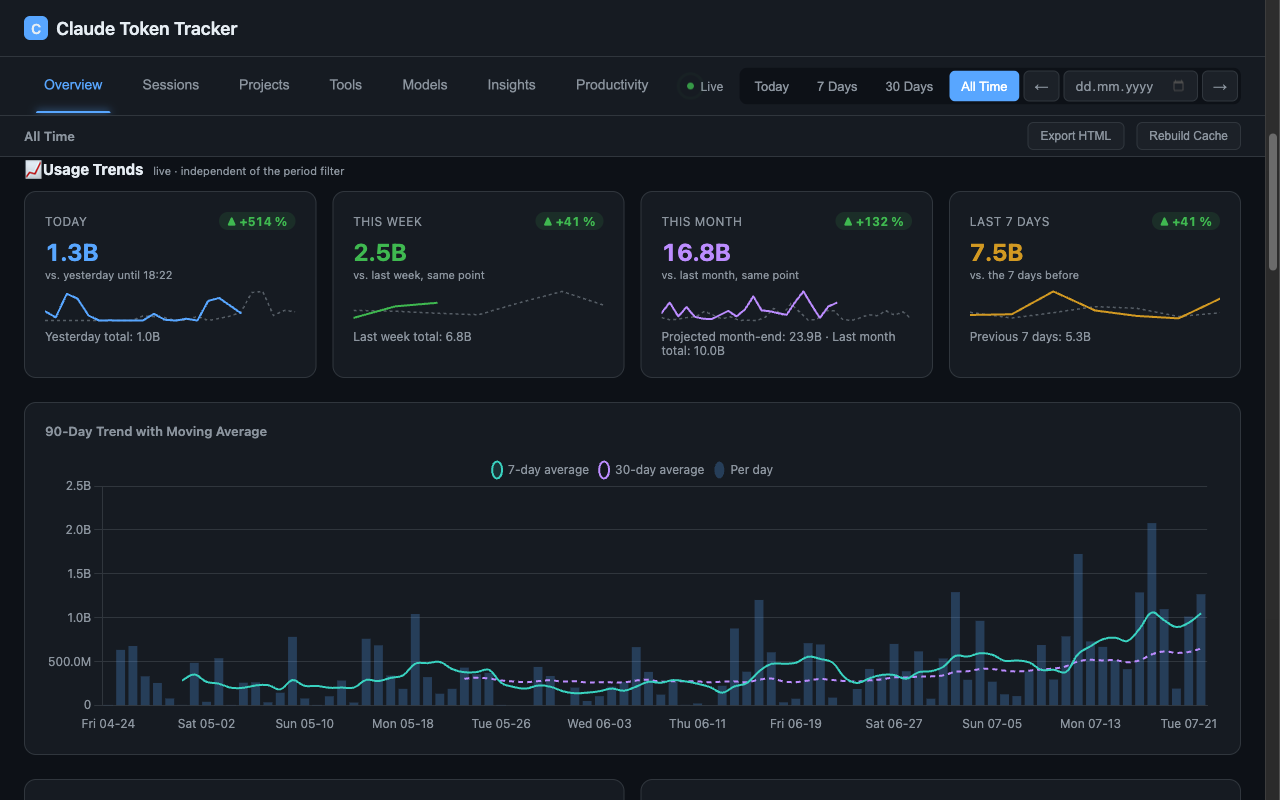Click the Export HTML button

point(1076,136)
